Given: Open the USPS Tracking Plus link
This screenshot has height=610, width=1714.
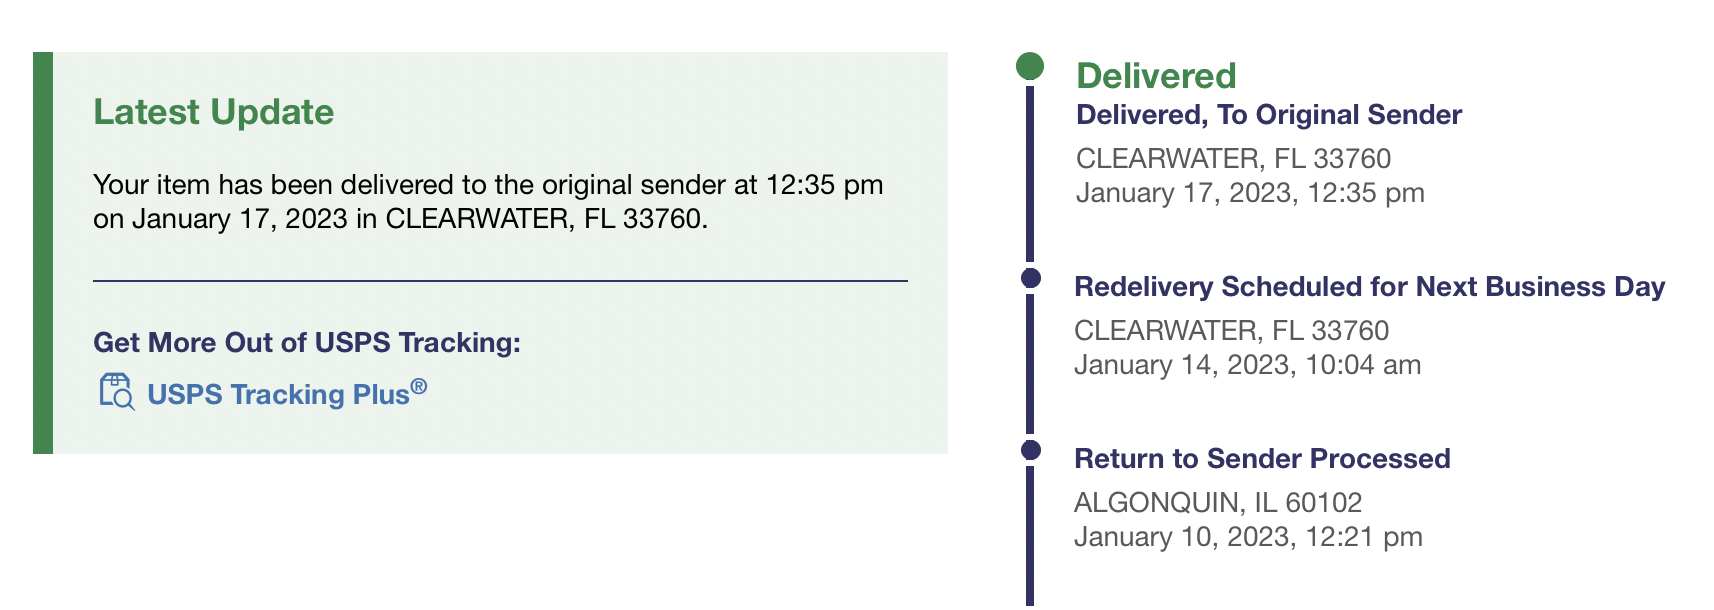Looking at the screenshot, I should click(287, 393).
